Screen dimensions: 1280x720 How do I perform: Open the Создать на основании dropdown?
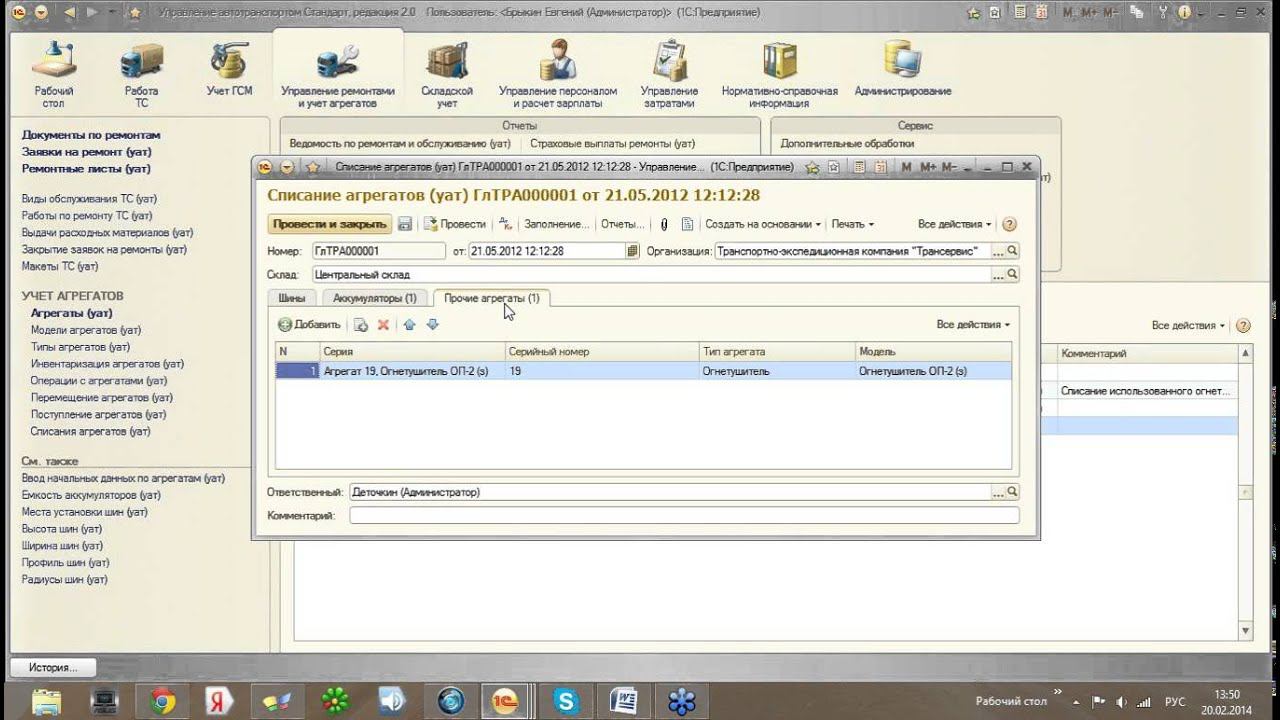coord(763,224)
